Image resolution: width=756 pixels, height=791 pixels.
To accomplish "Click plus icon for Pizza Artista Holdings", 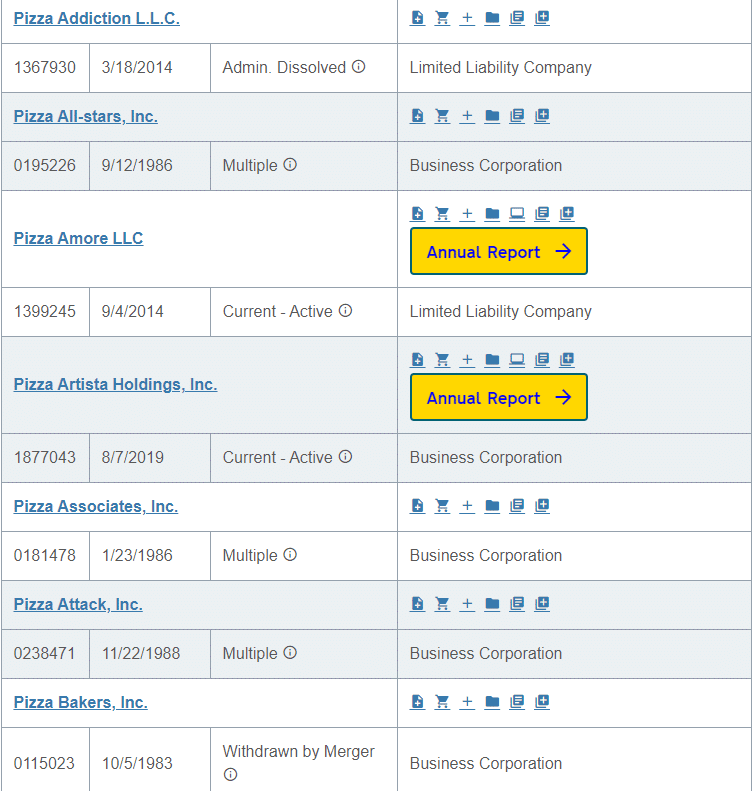I will [467, 359].
